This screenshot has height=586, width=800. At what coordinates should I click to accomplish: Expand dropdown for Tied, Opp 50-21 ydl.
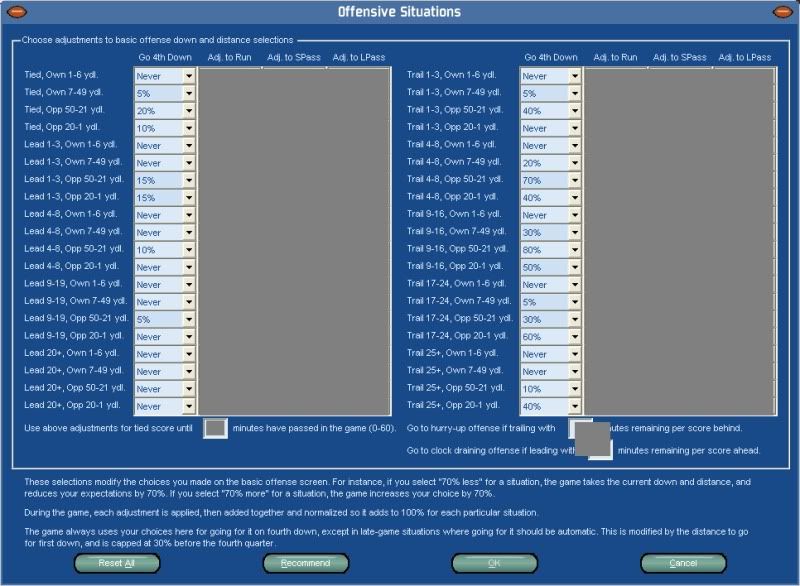tap(189, 111)
